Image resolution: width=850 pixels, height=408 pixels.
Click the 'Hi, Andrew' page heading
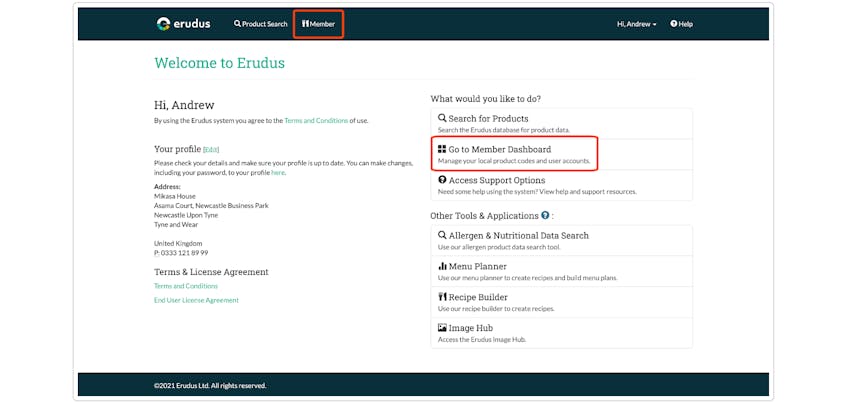click(x=184, y=105)
